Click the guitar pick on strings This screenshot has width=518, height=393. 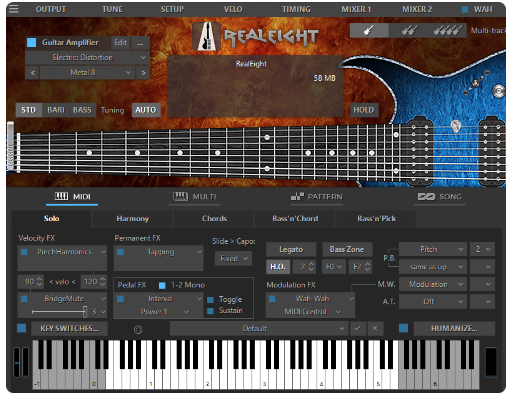coord(456,127)
